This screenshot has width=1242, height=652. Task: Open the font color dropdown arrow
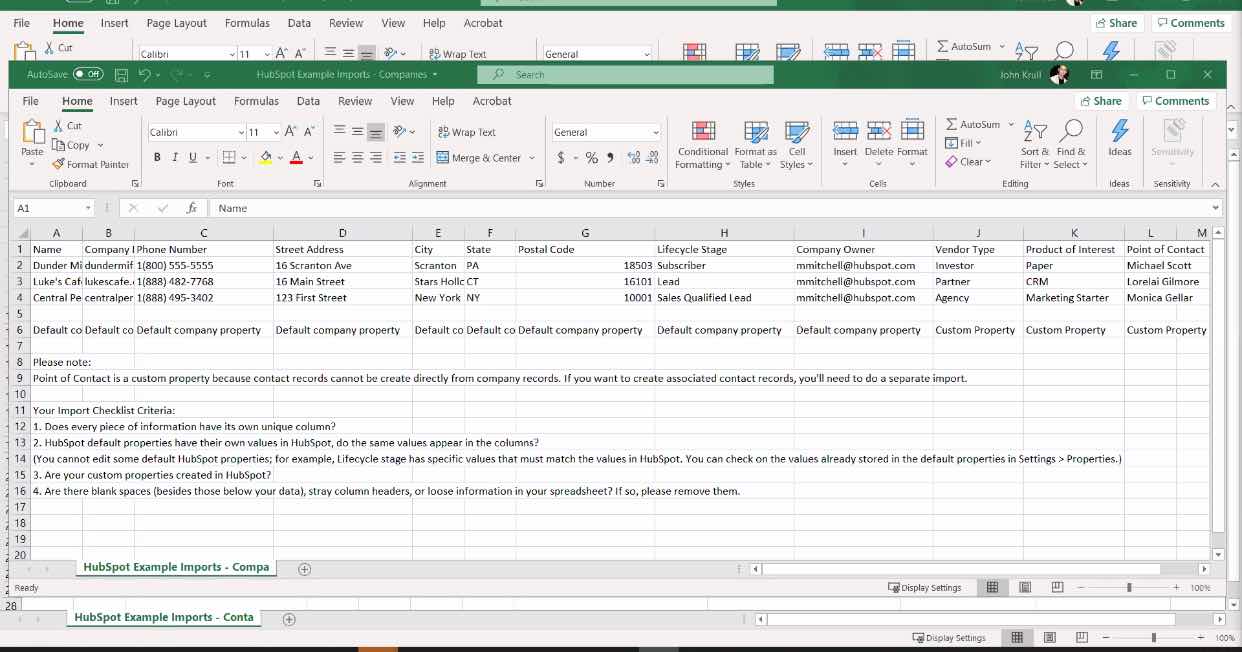tap(311, 158)
